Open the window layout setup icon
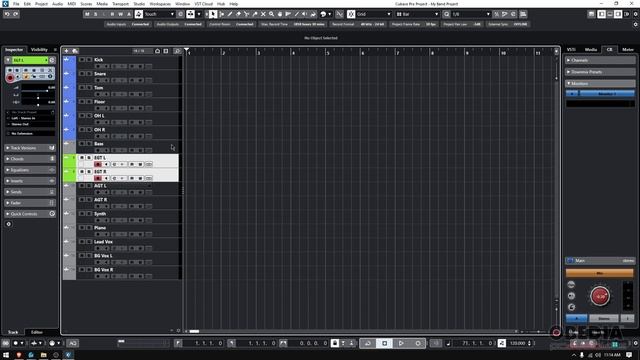 [591, 14]
